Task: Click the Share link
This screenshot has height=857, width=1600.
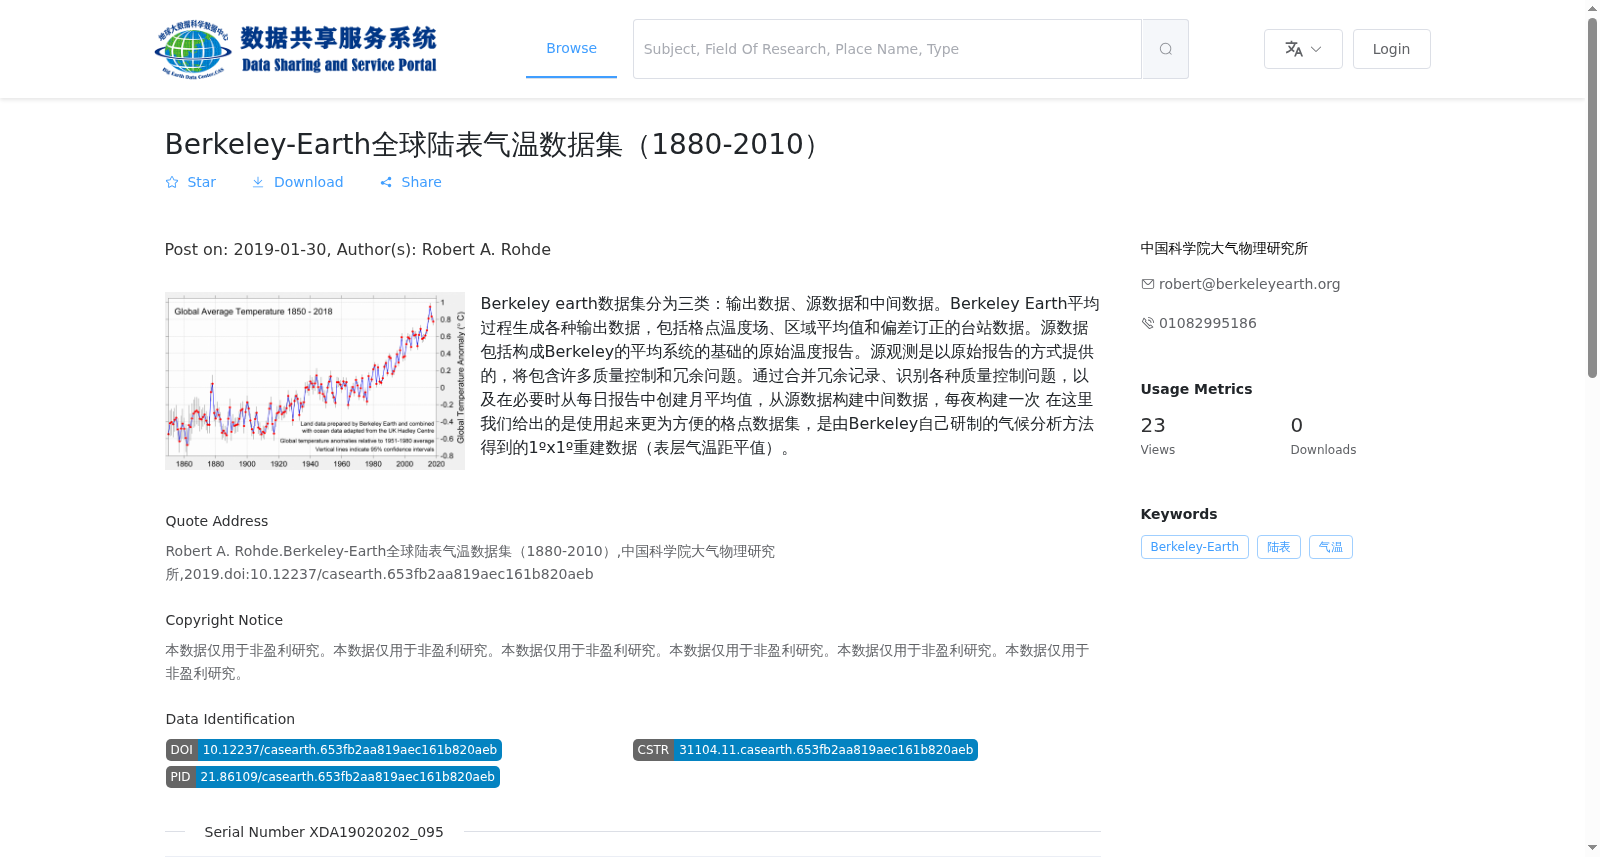Action: tap(410, 182)
